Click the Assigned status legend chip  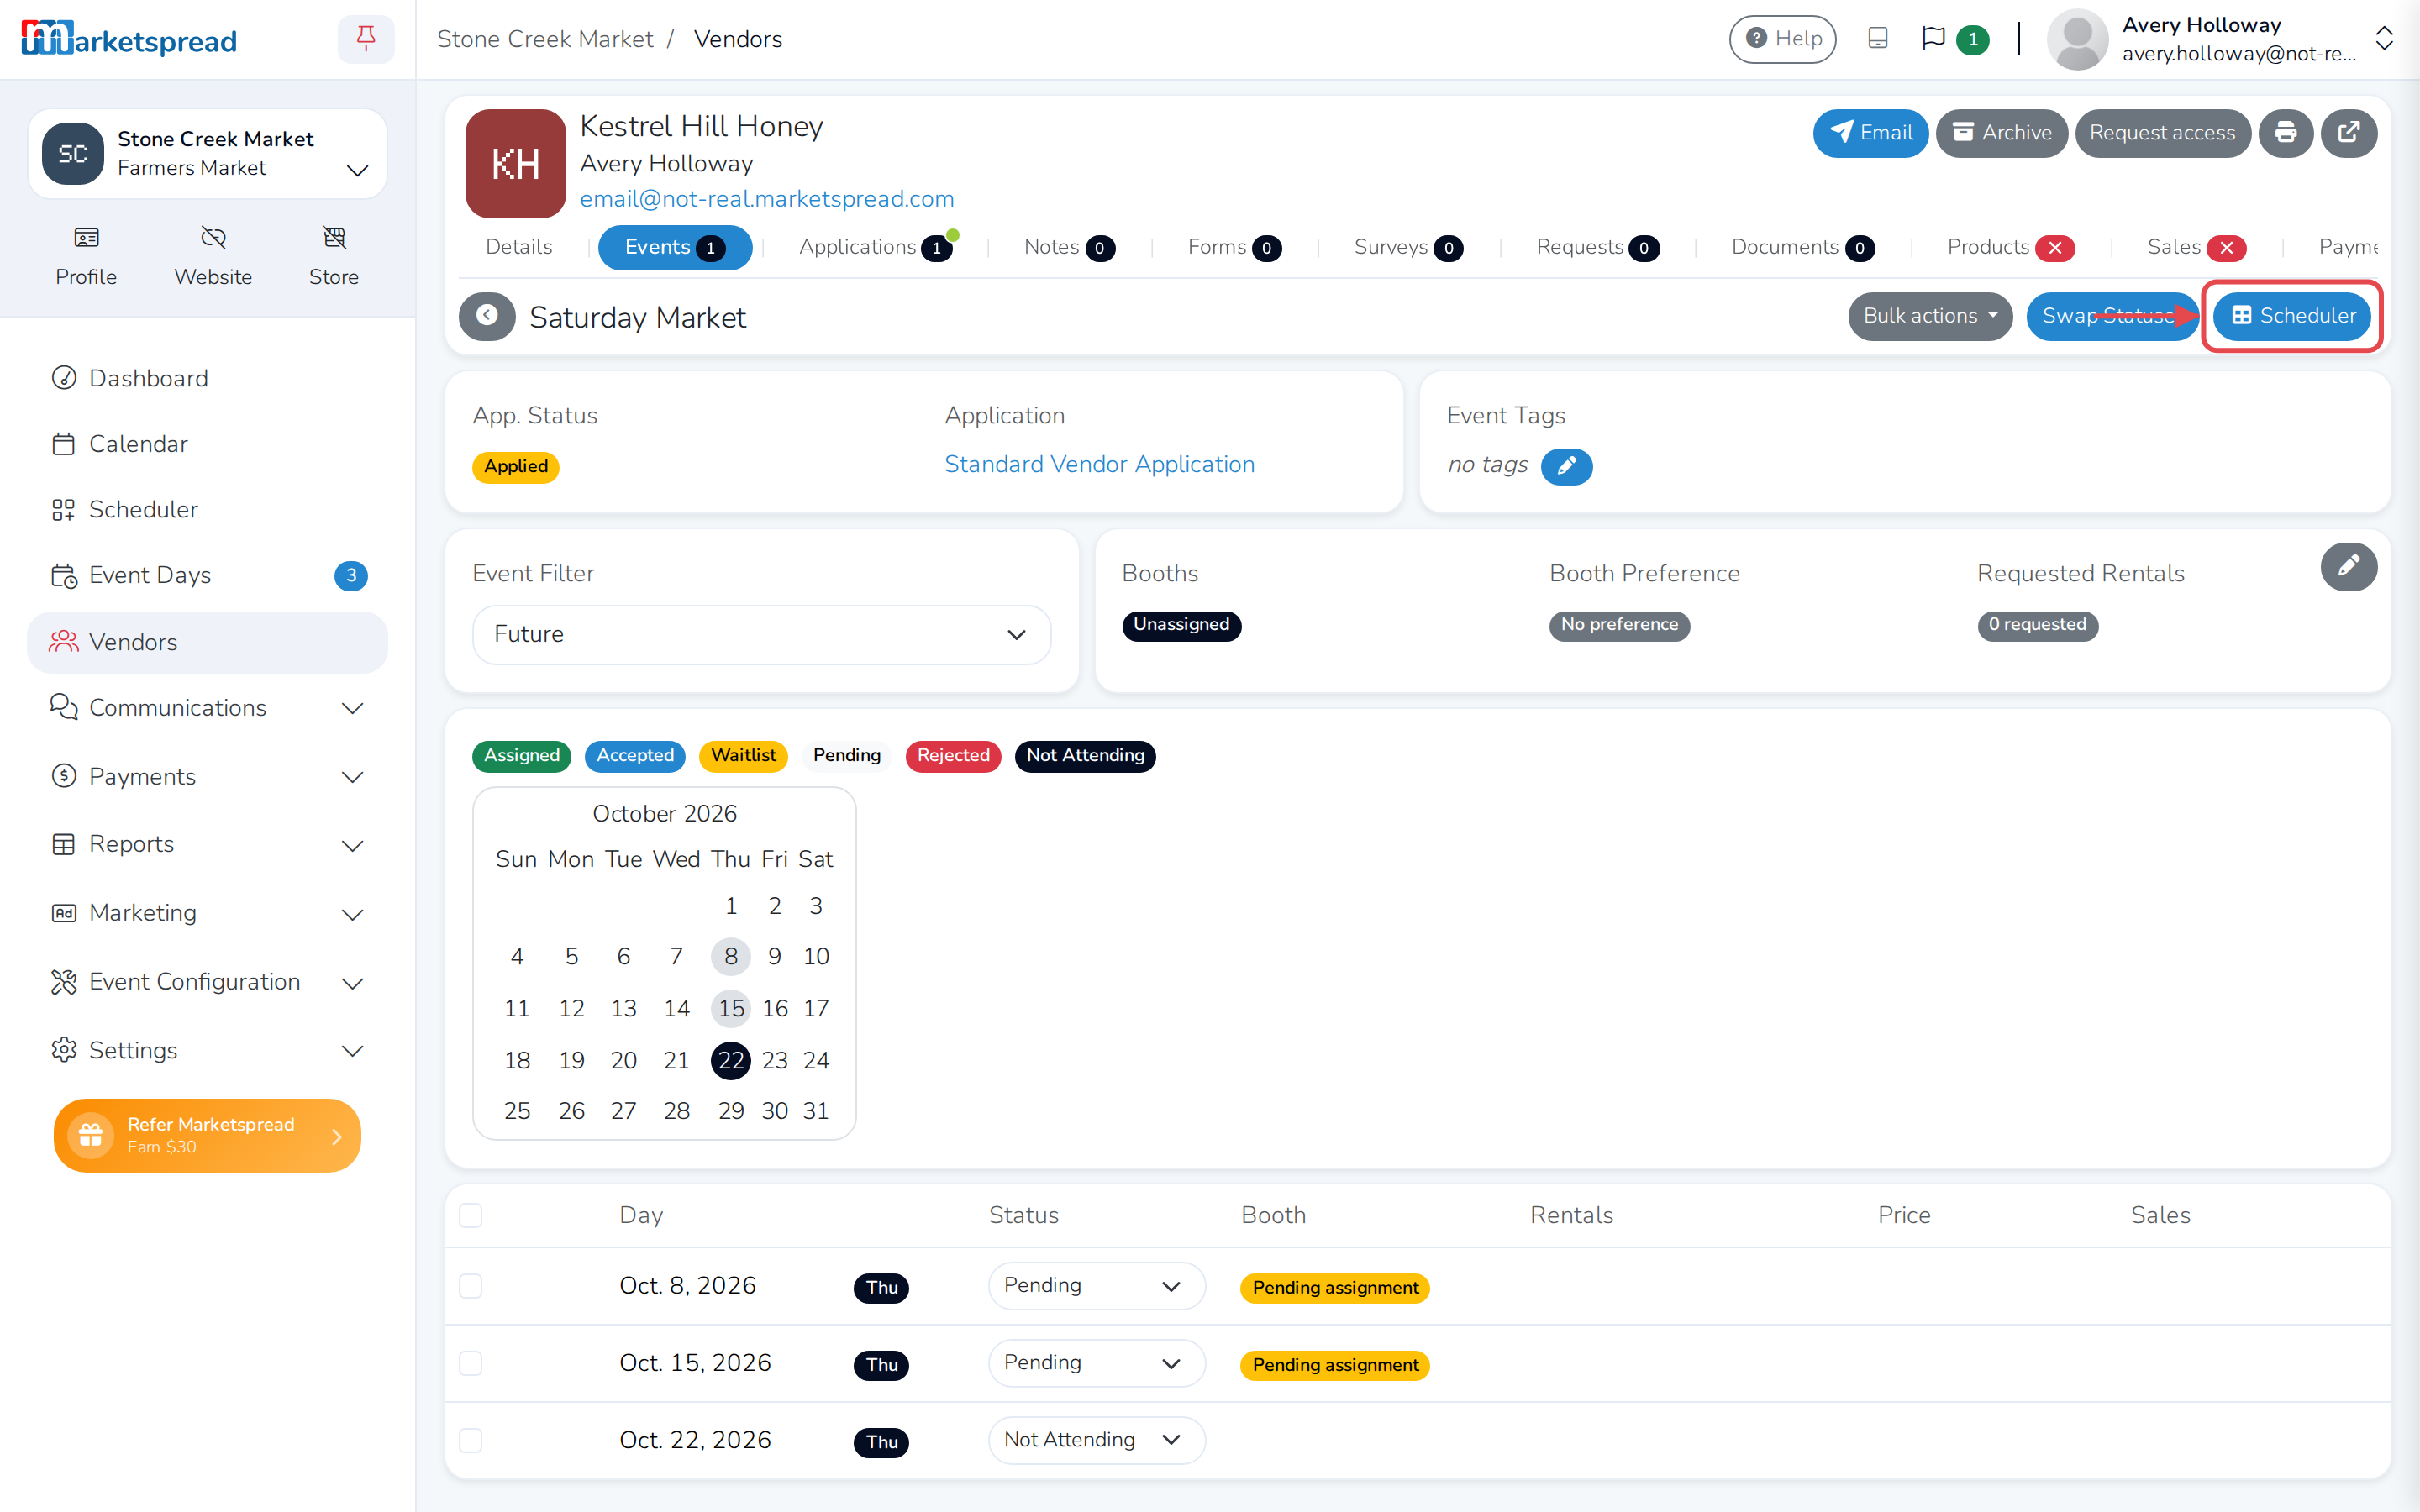tap(522, 756)
